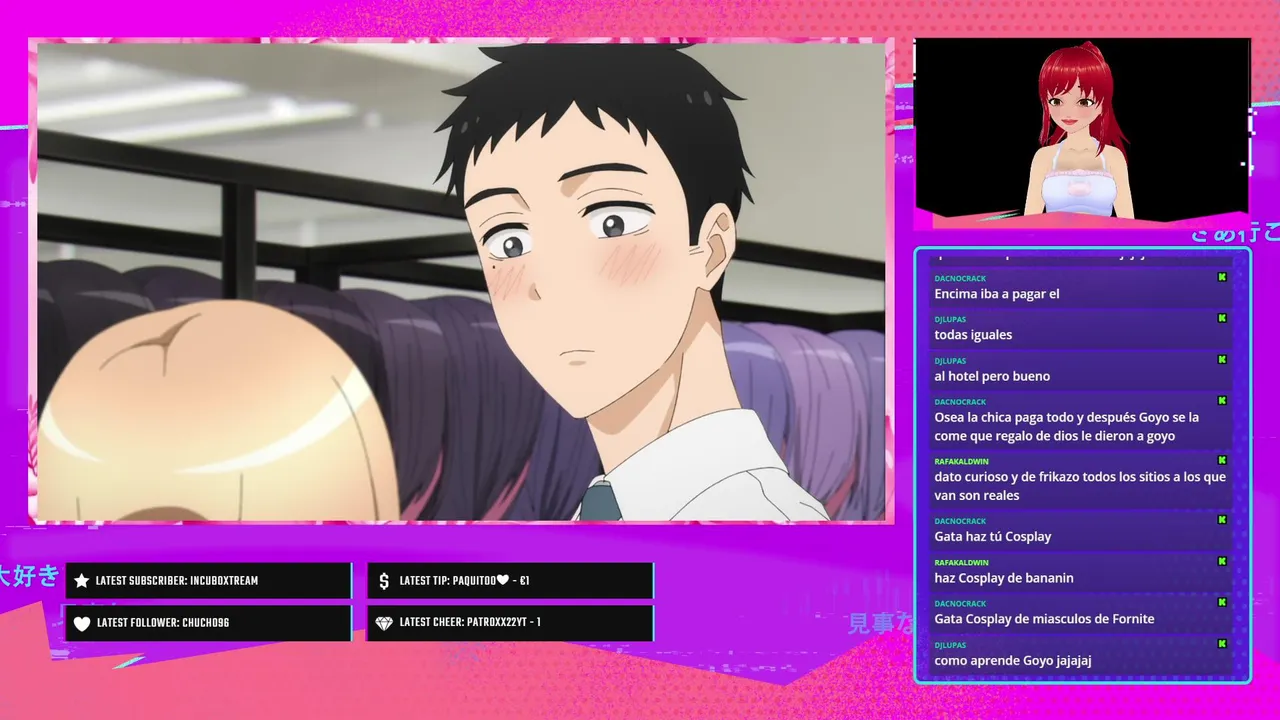
Task: Click green badge on 'Gata haz tú Cosplay'
Action: coord(1222,520)
